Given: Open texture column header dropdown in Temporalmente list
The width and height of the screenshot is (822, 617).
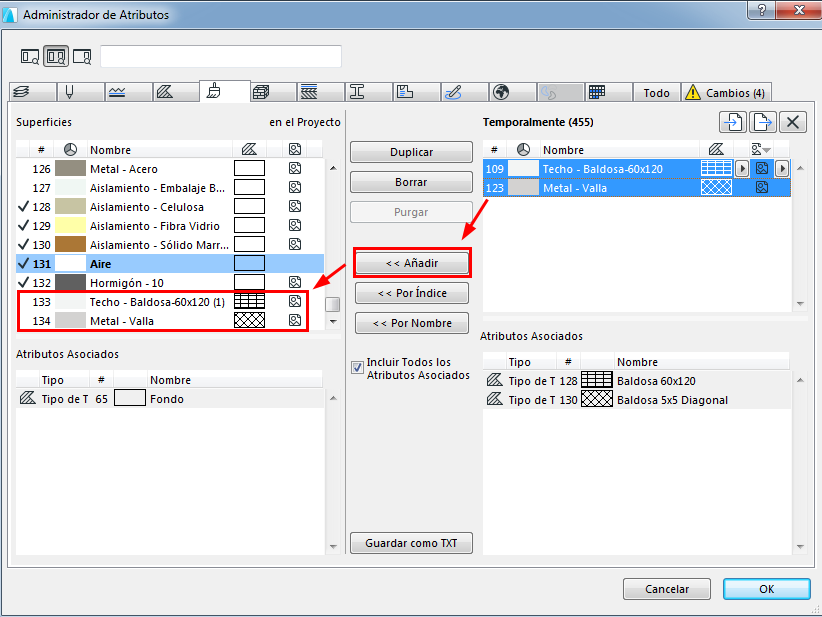Looking at the screenshot, I should coord(761,150).
